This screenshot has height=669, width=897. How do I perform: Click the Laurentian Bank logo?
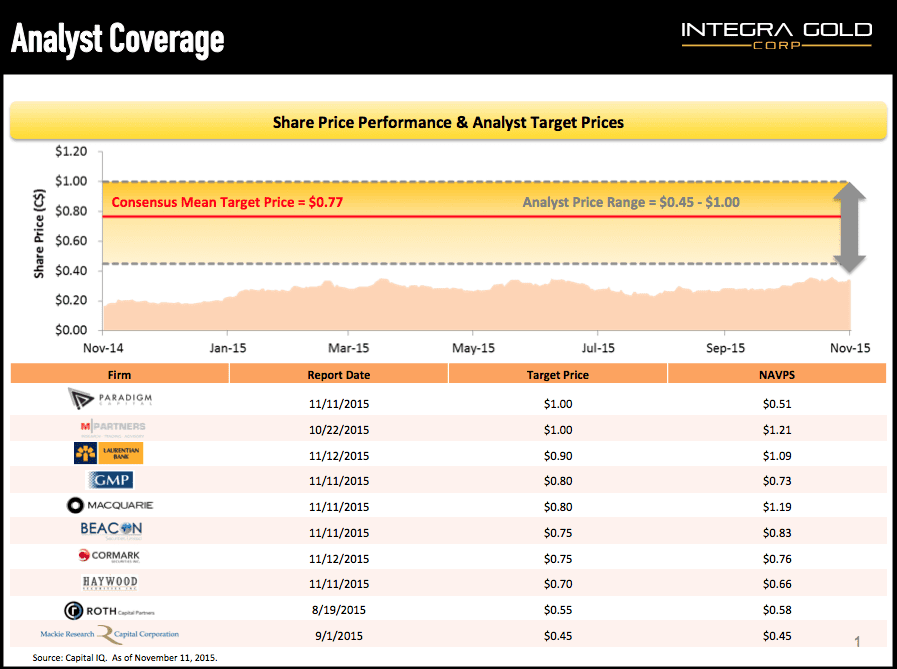pos(109,453)
